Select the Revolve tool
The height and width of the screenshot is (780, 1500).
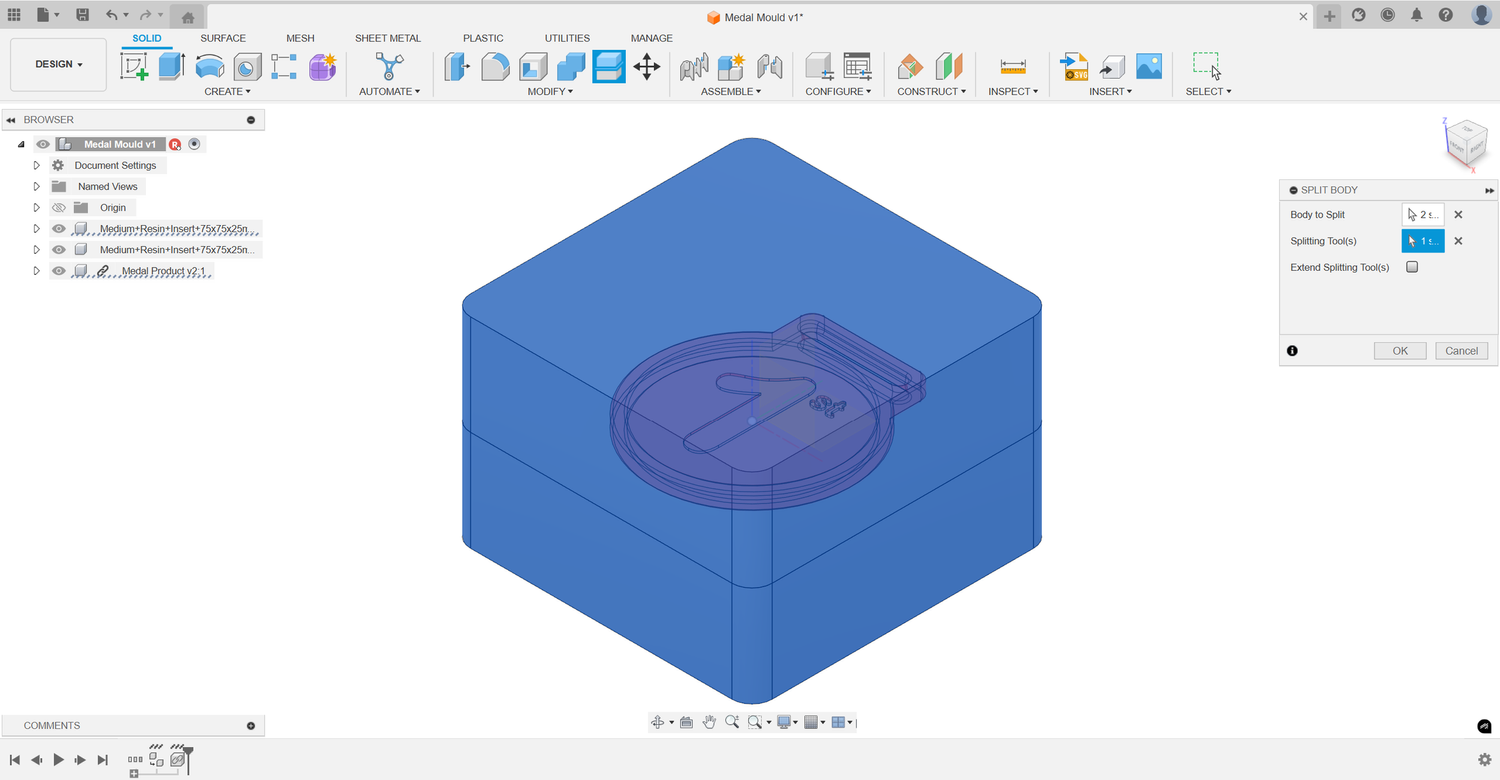click(x=210, y=67)
